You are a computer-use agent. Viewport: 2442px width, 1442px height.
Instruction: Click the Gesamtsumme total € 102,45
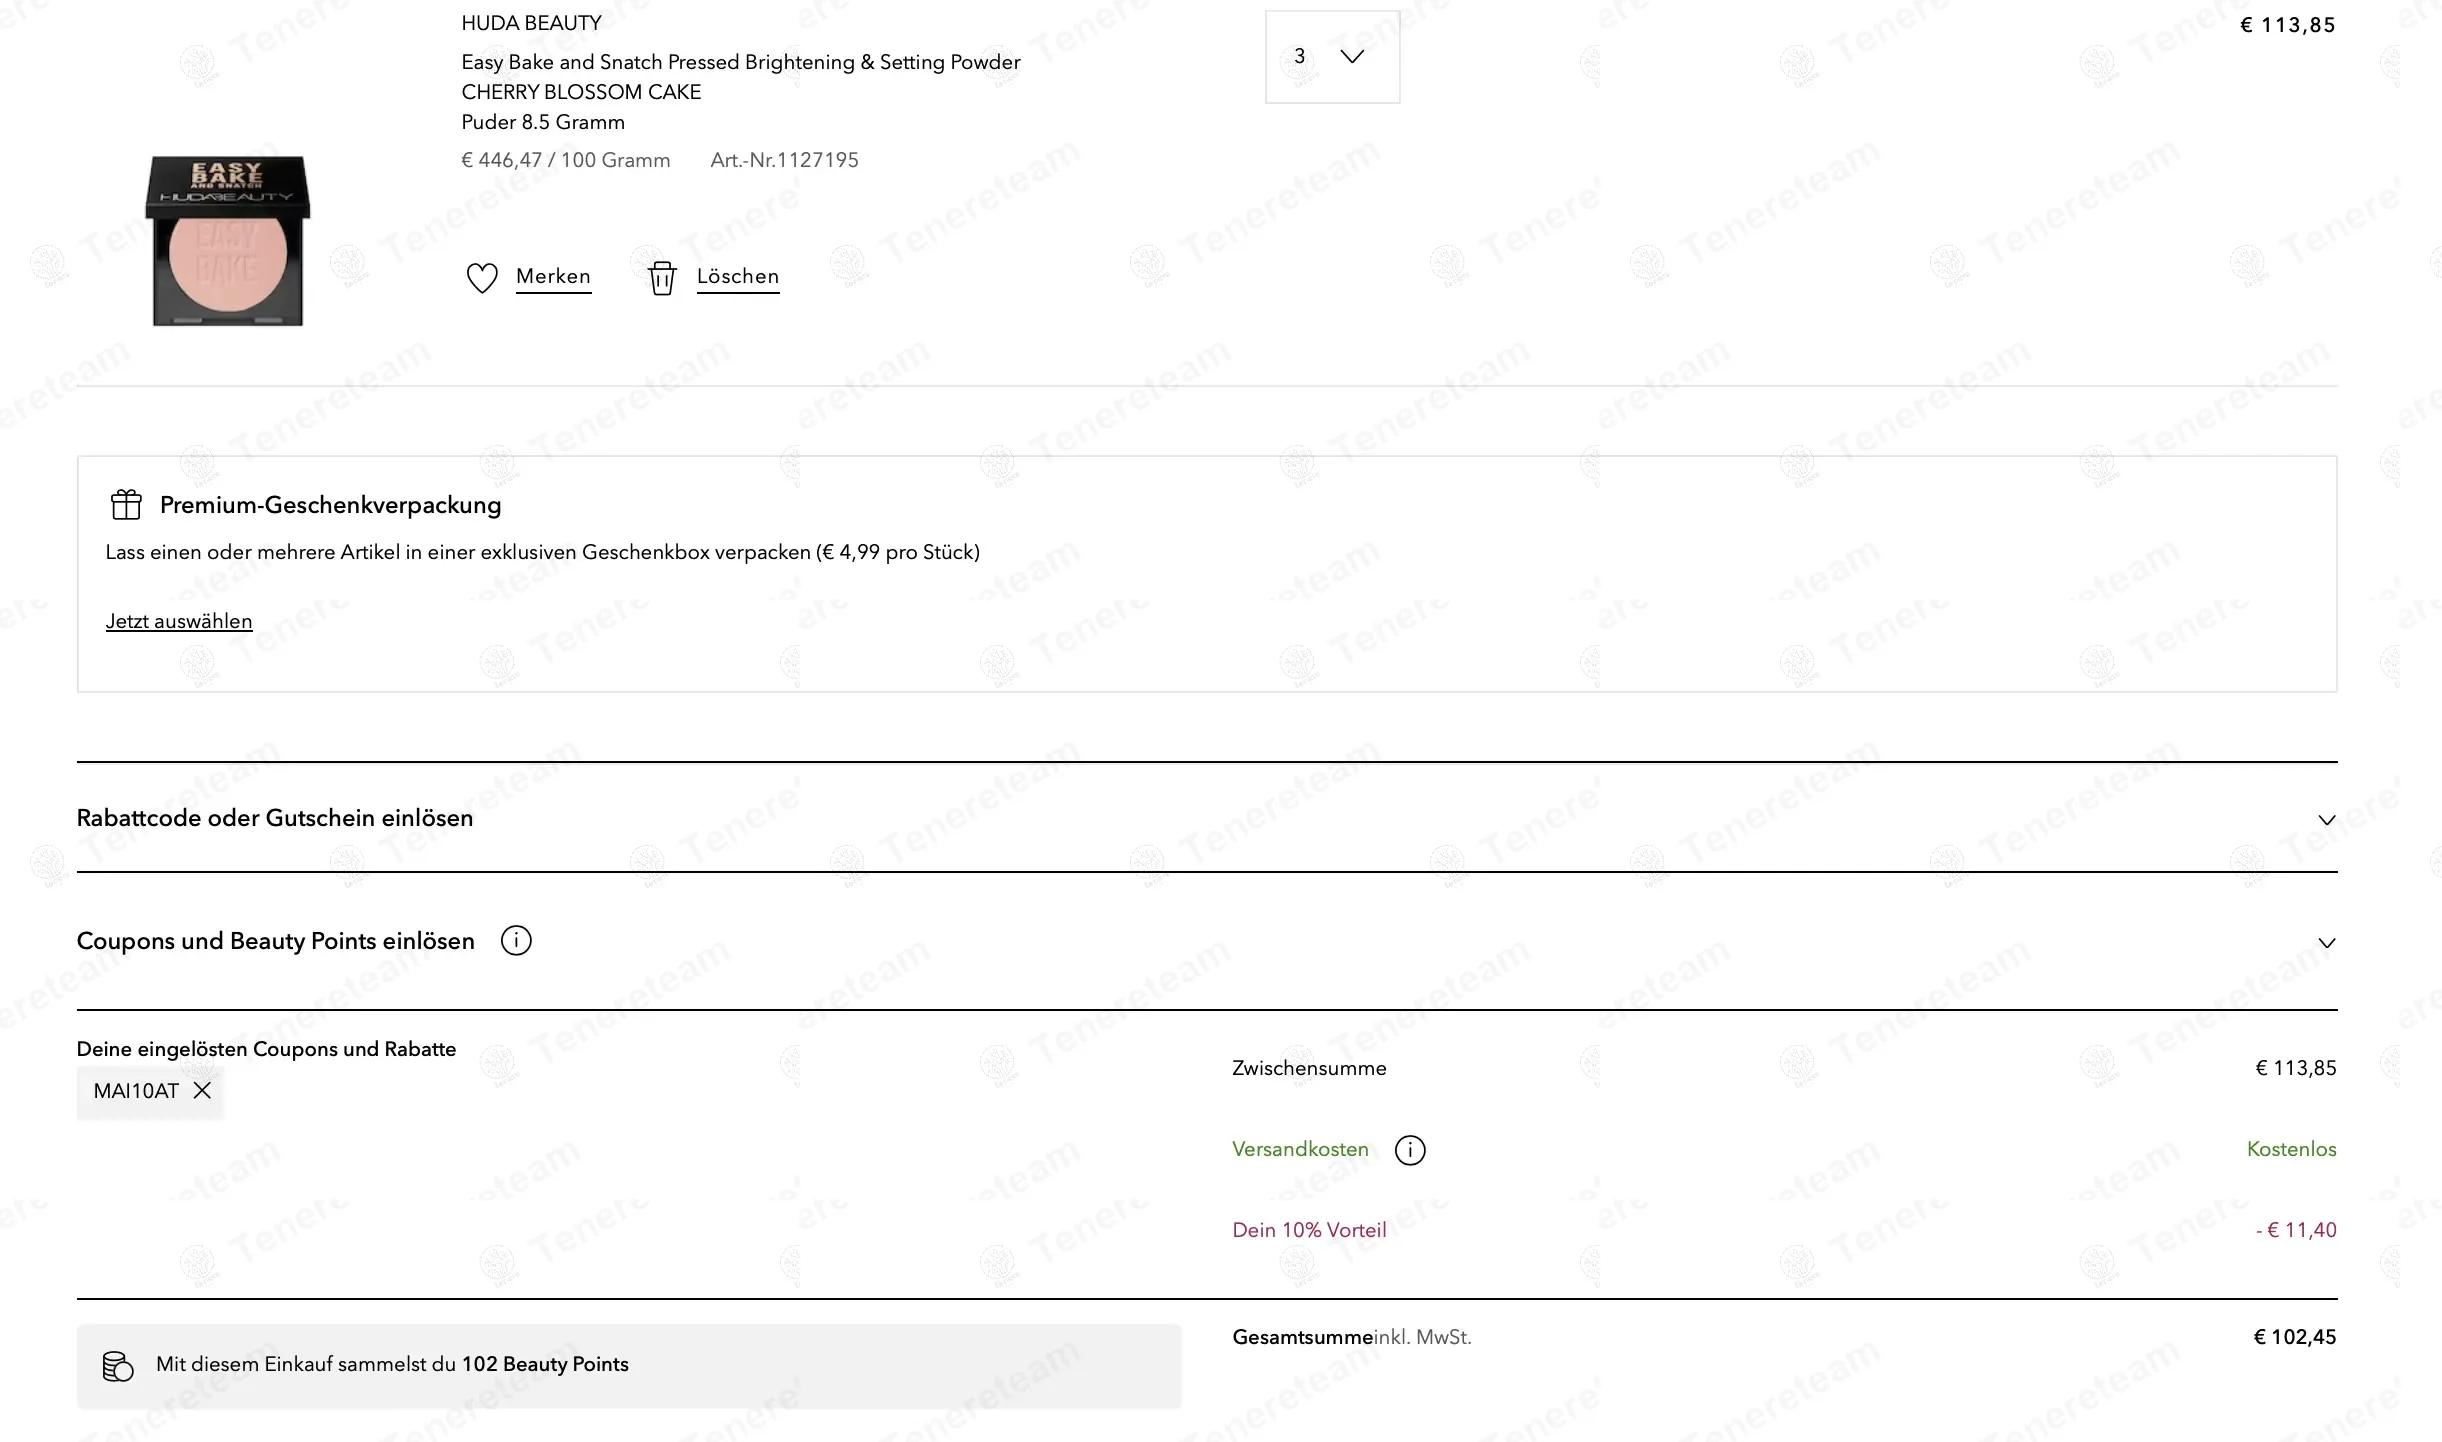[2295, 1337]
